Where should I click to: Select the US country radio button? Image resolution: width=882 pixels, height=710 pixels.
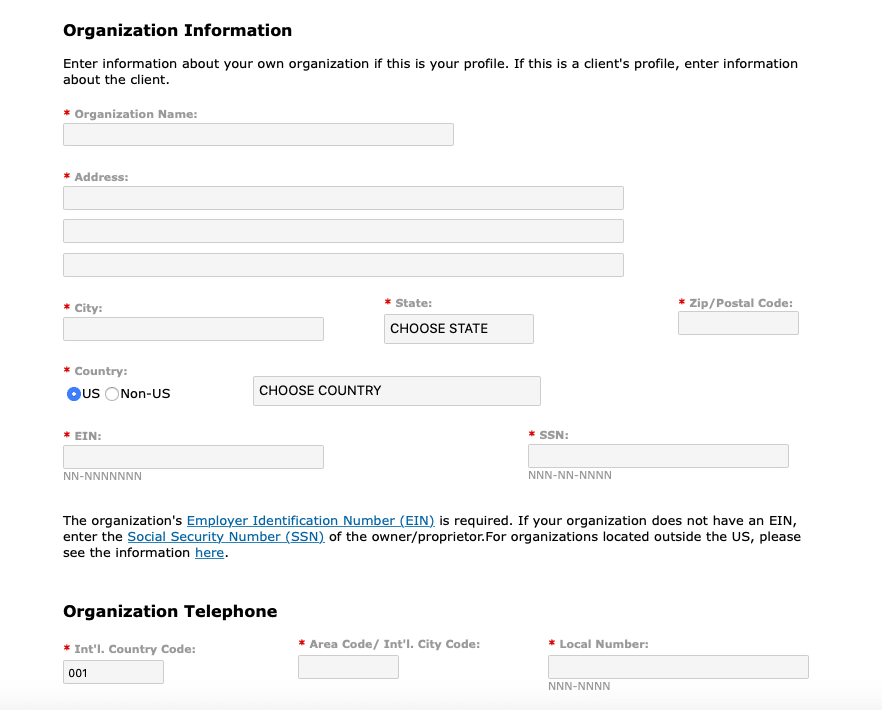pyautogui.click(x=71, y=394)
